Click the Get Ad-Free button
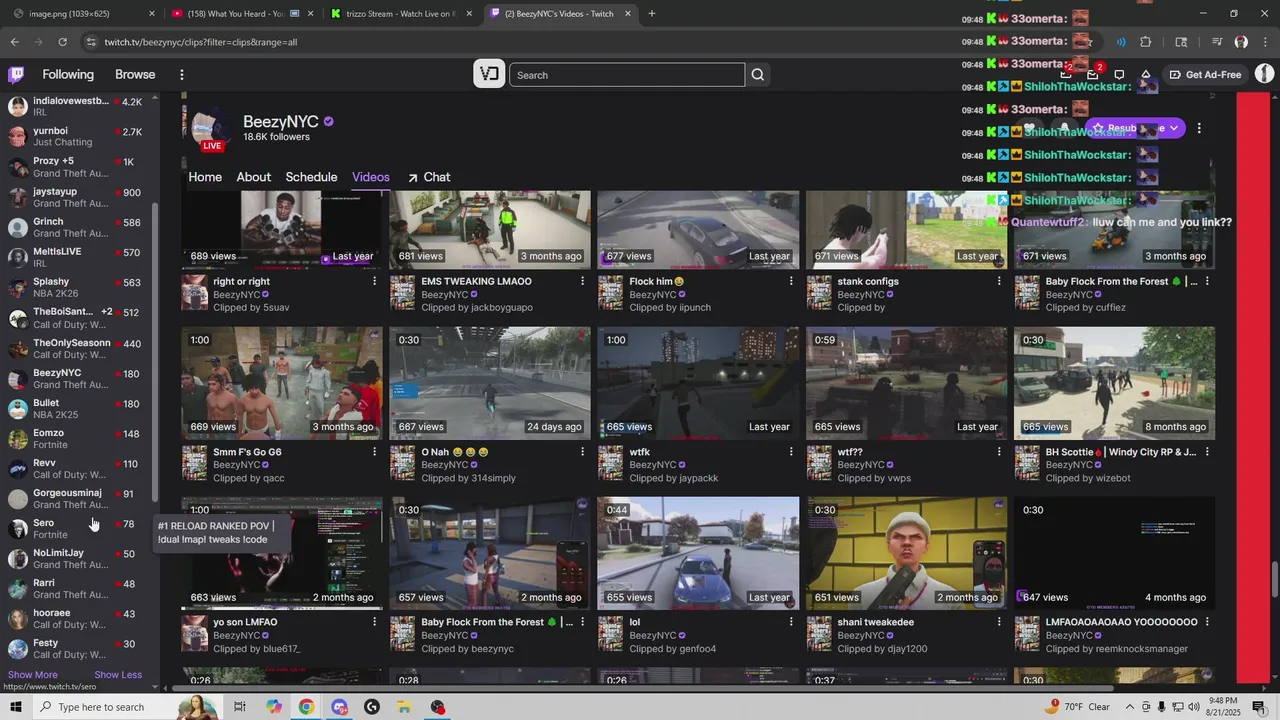1280x720 pixels. pos(1206,75)
